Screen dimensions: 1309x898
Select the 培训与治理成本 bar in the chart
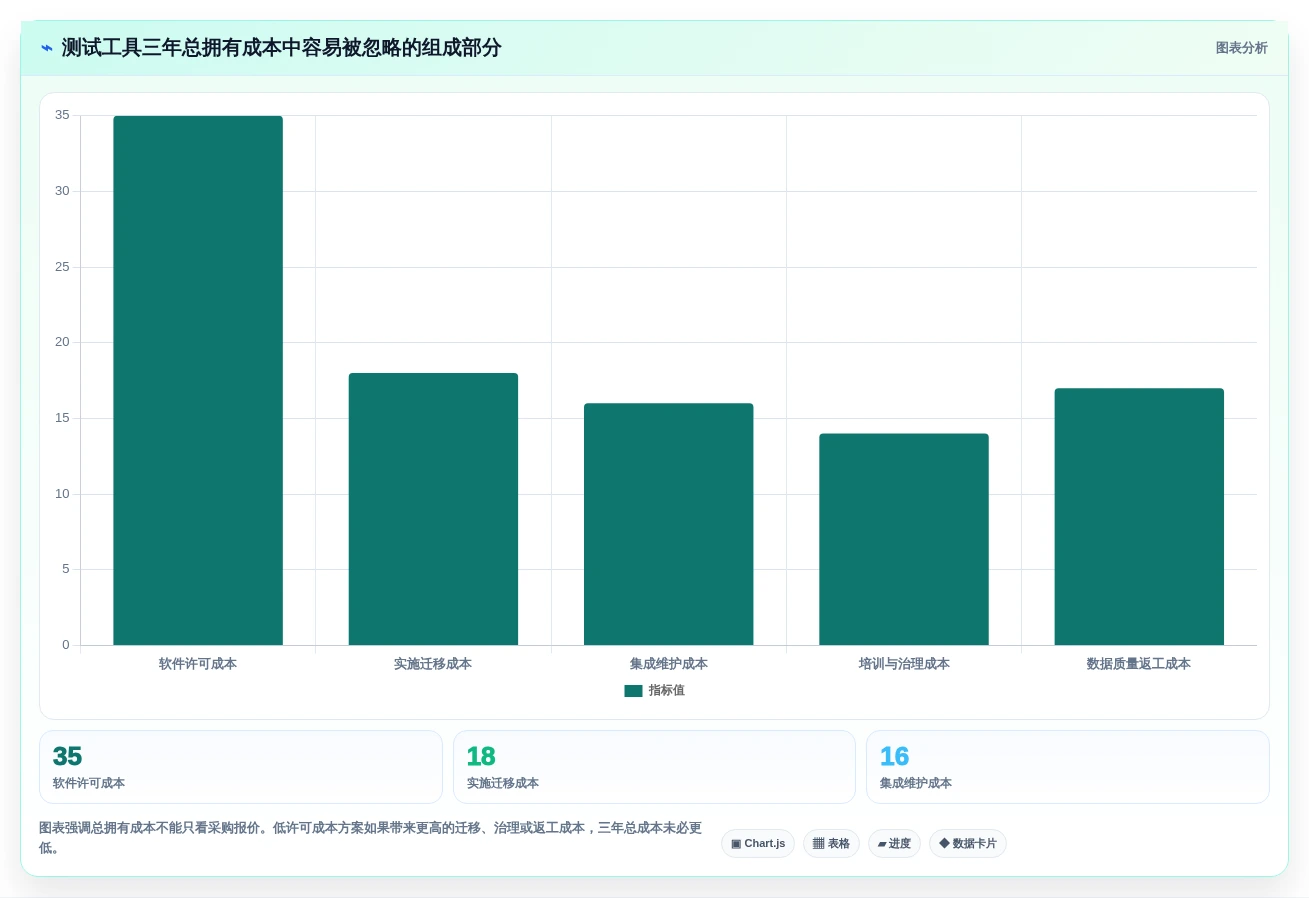point(904,539)
